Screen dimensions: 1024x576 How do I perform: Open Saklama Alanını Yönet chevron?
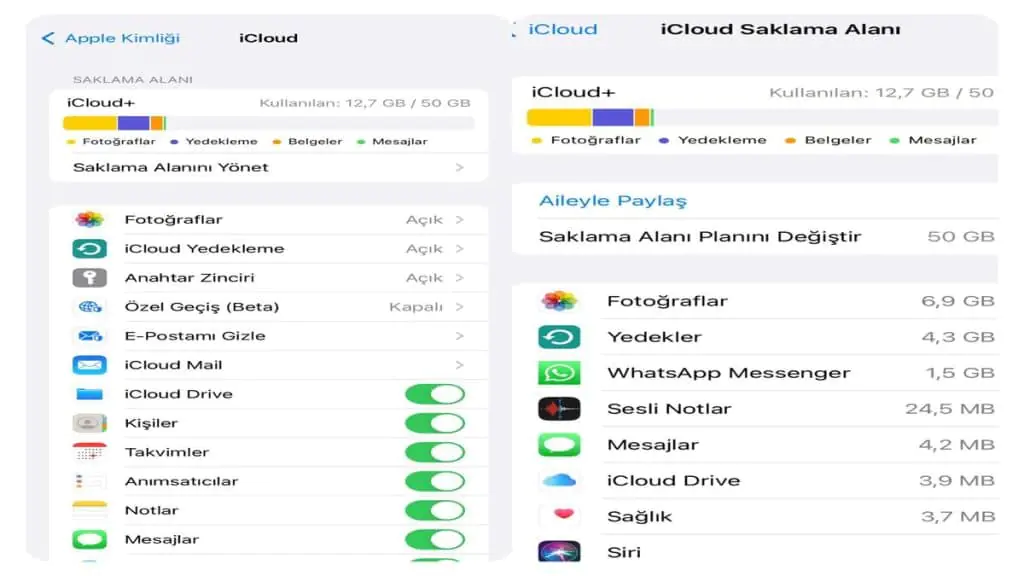coord(459,168)
